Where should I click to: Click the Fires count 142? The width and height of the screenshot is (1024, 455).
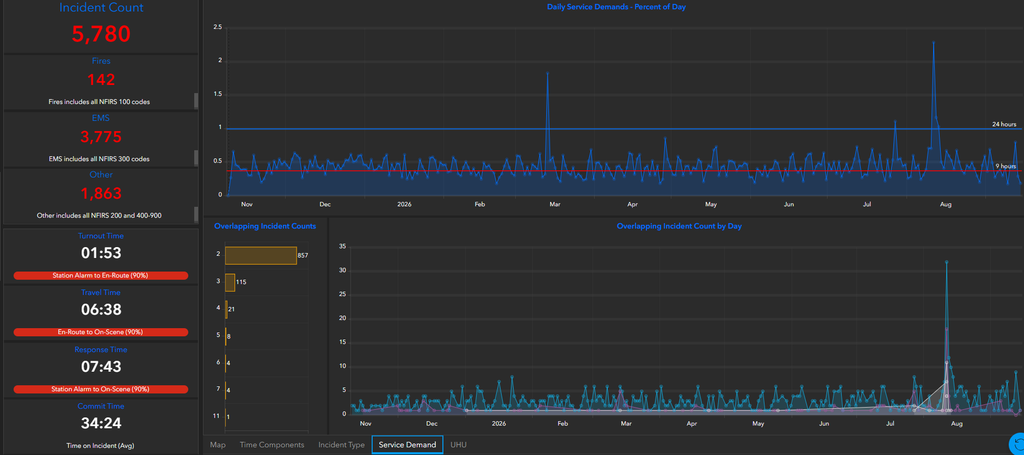click(x=101, y=80)
